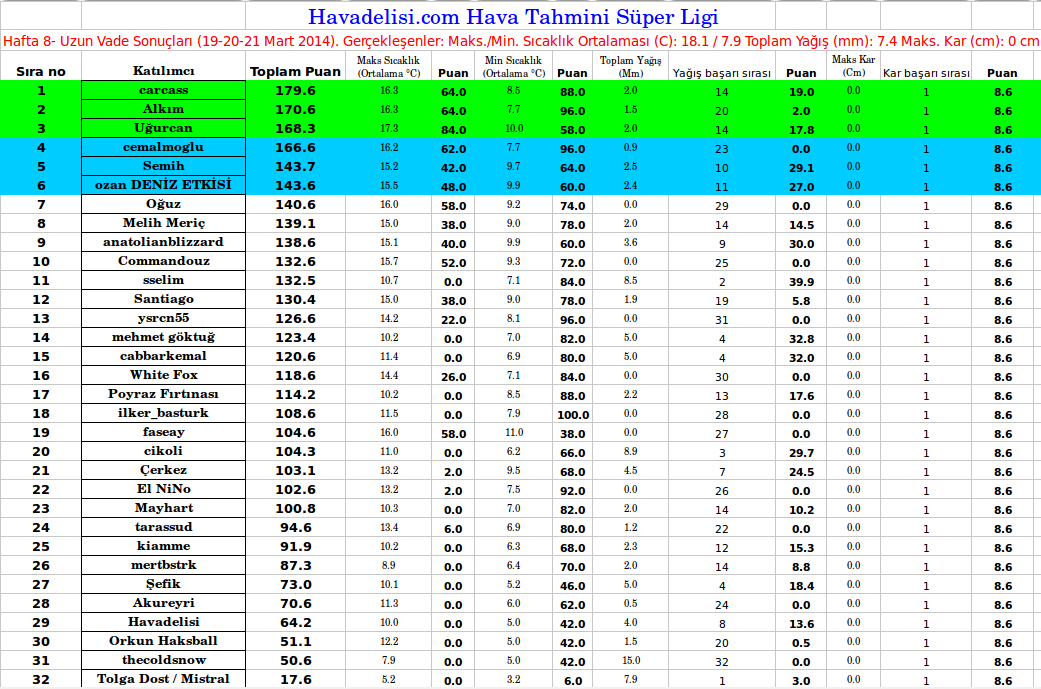Click the total score 179.6 cell
1041x689 pixels.
295,91
